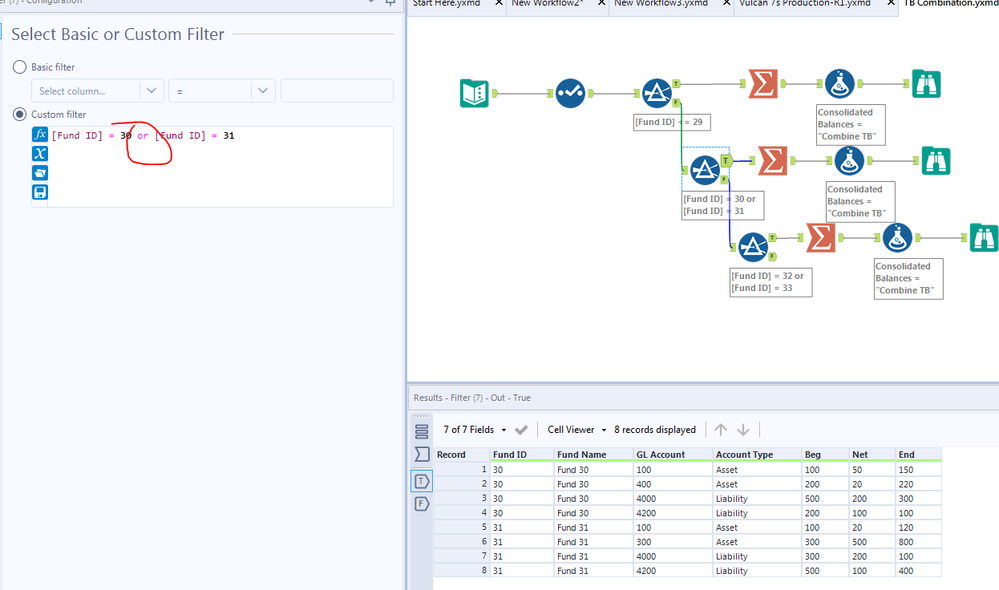Go to previous record with up arrow
Image resolution: width=999 pixels, height=590 pixels.
click(721, 429)
